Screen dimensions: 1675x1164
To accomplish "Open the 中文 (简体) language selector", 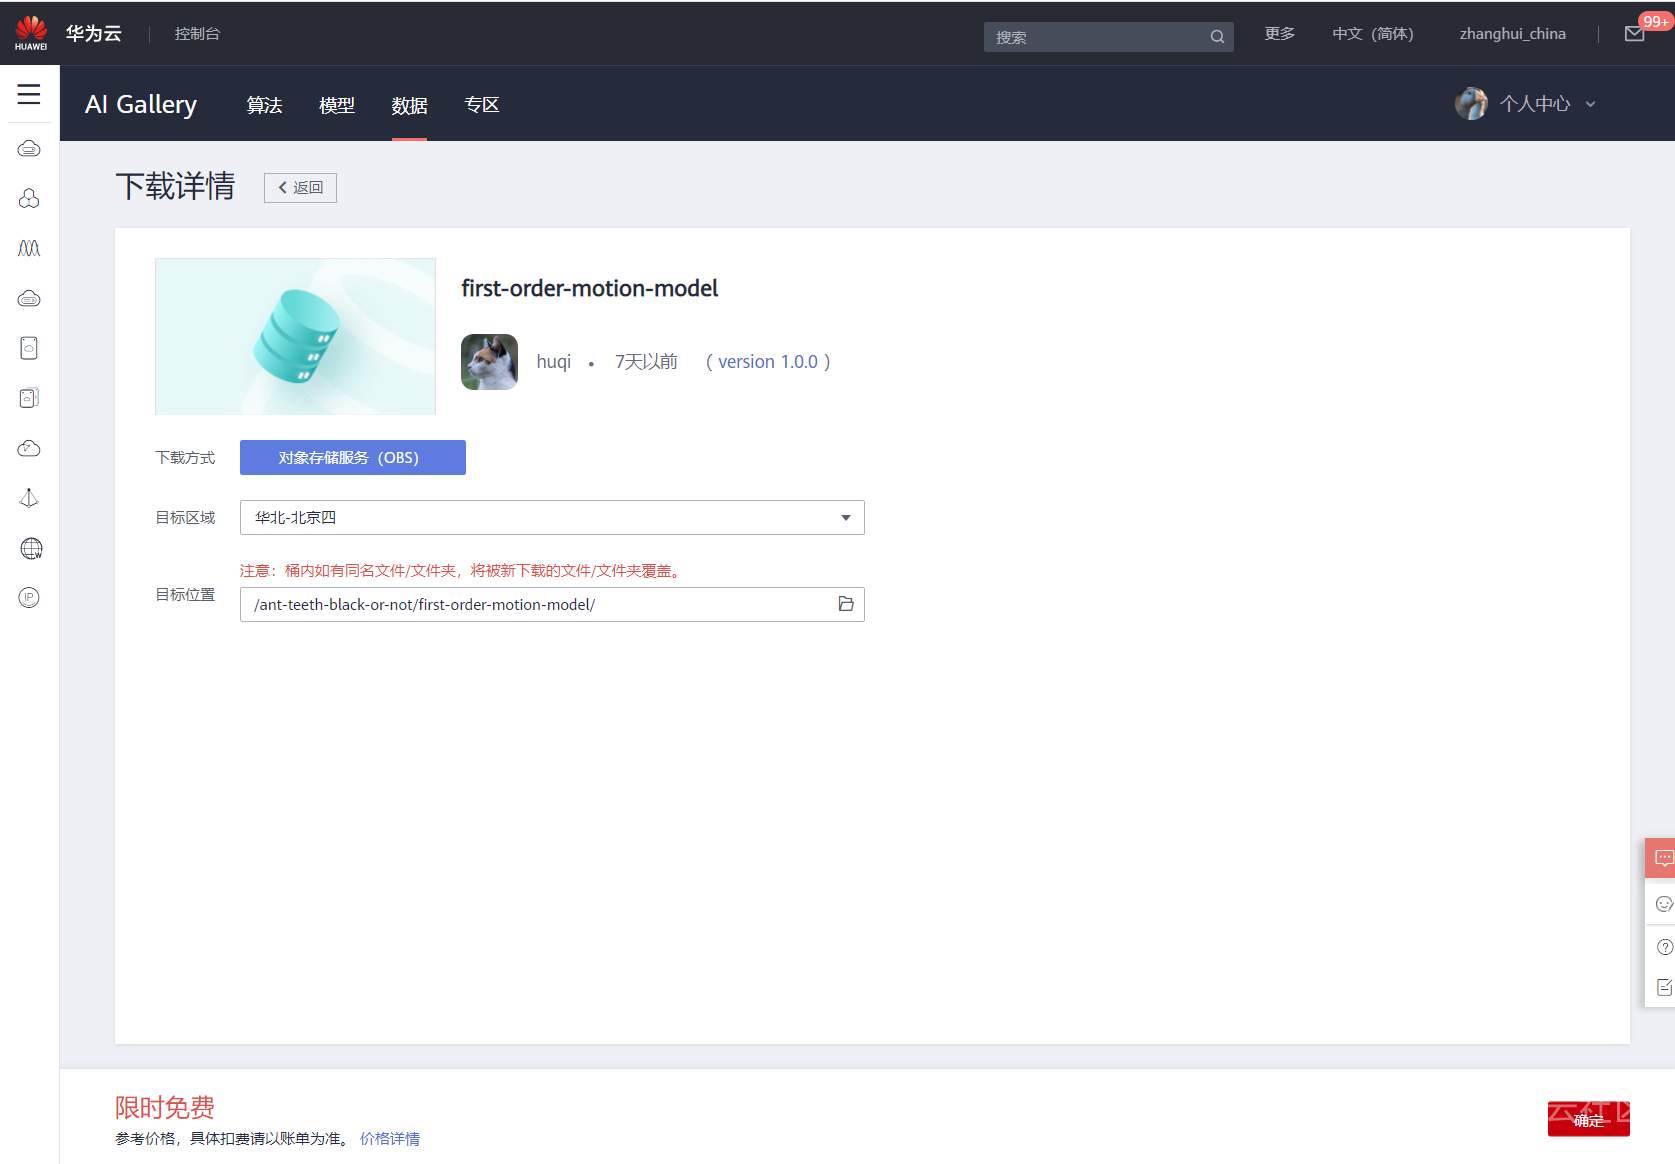I will 1372,34.
